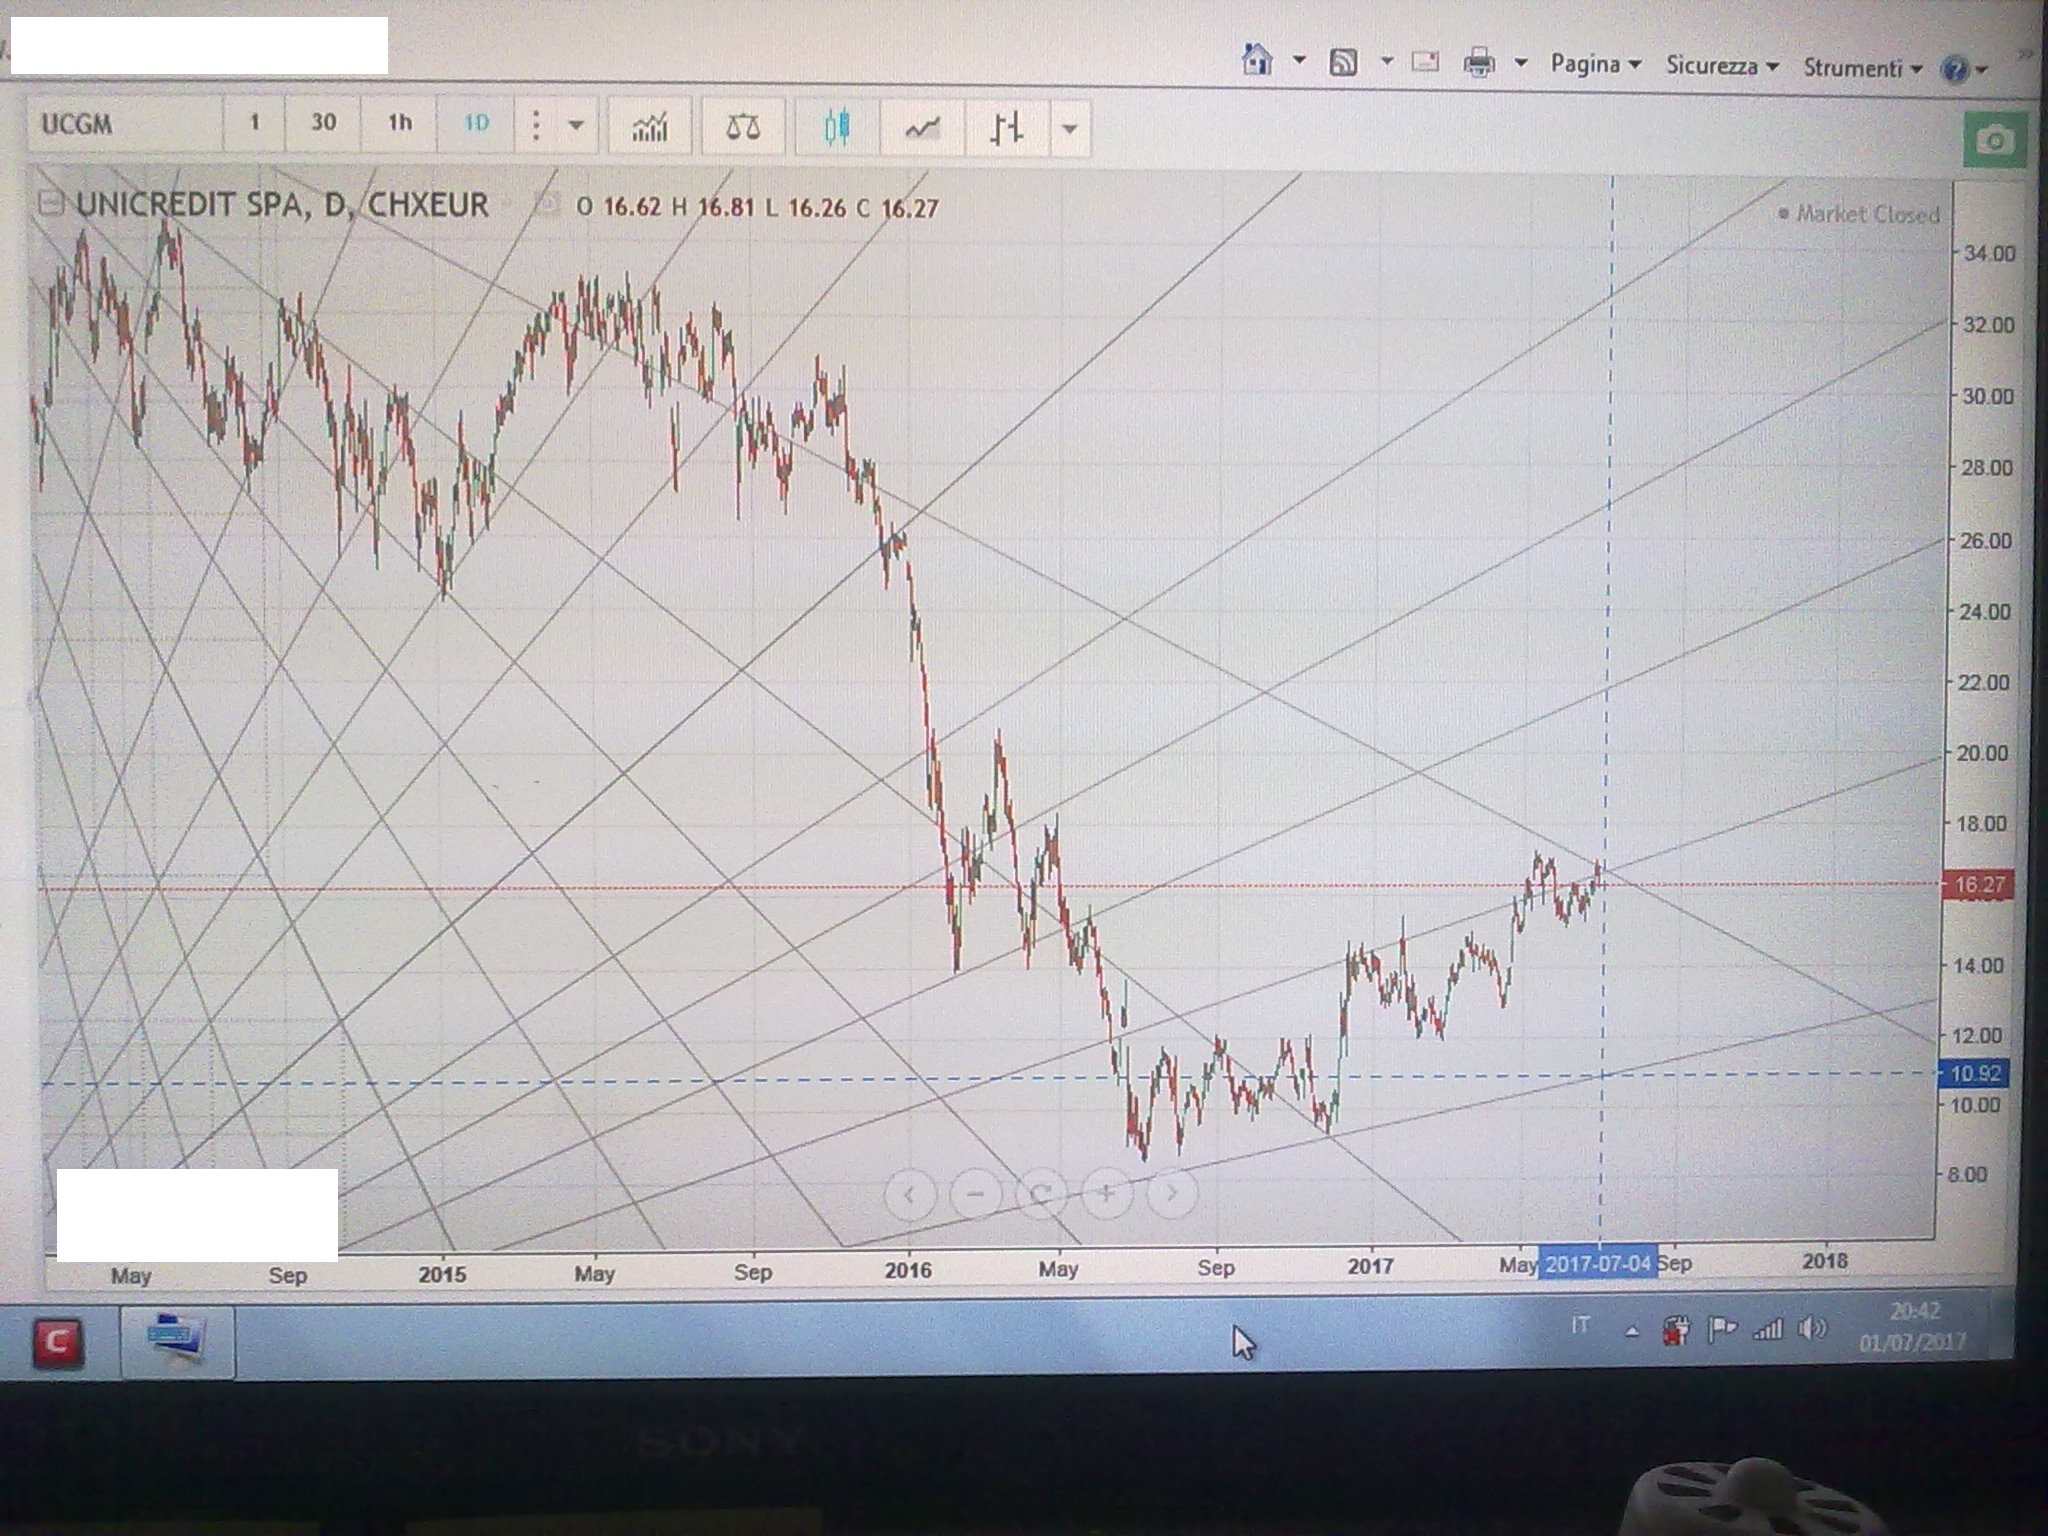Select the 1D daily timeframe
2048x1536 pixels.
coord(476,123)
